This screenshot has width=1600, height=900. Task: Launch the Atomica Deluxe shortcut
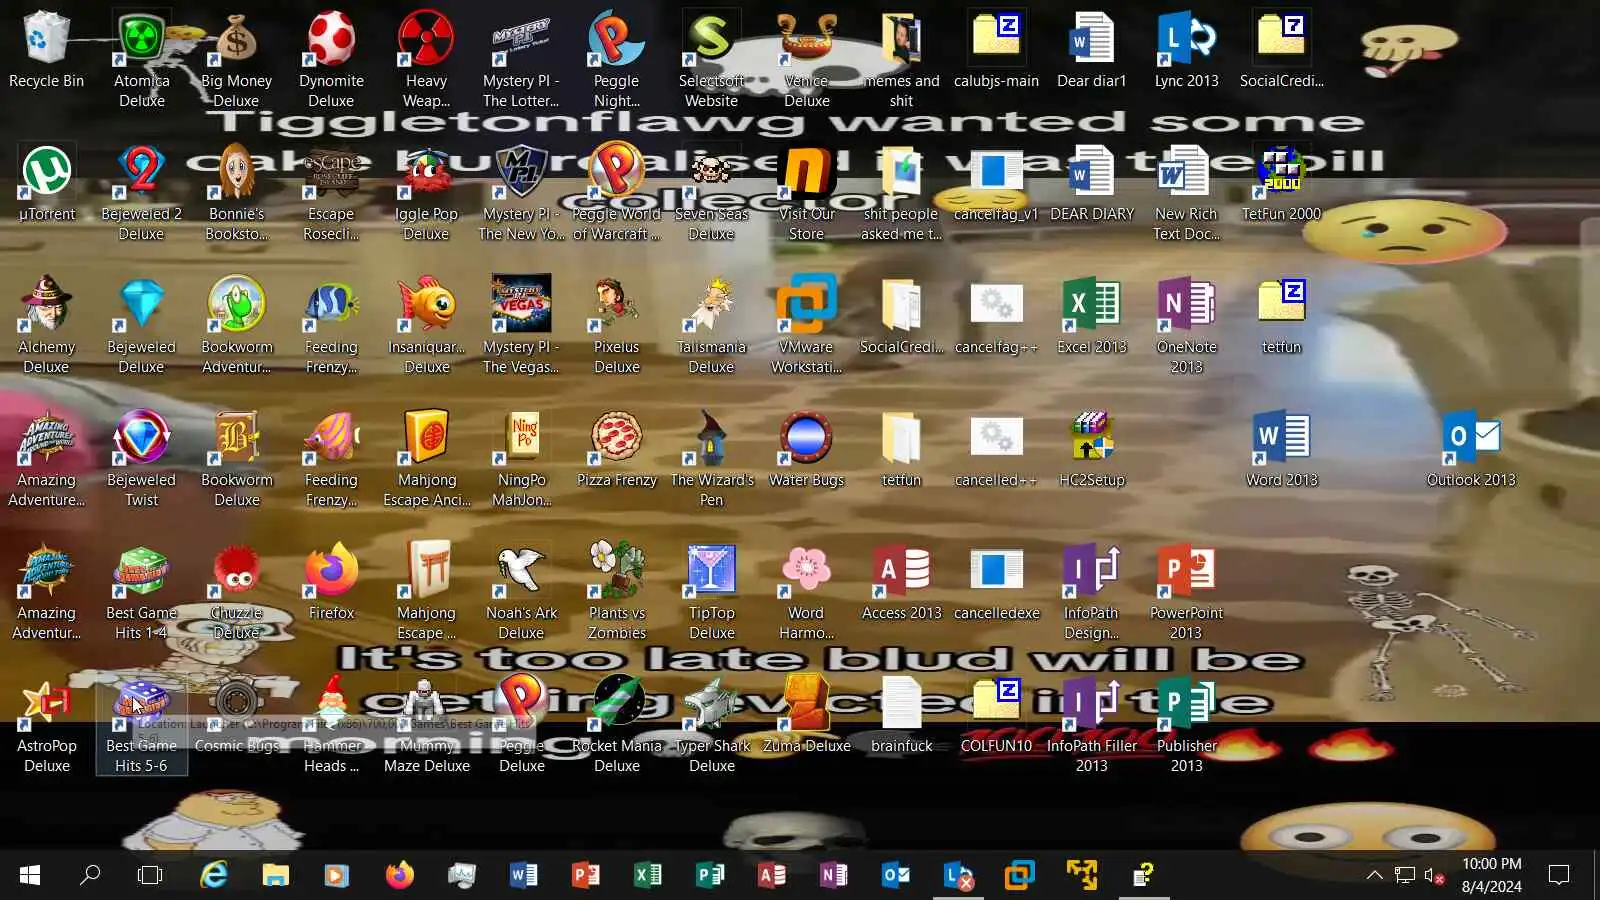pyautogui.click(x=141, y=59)
